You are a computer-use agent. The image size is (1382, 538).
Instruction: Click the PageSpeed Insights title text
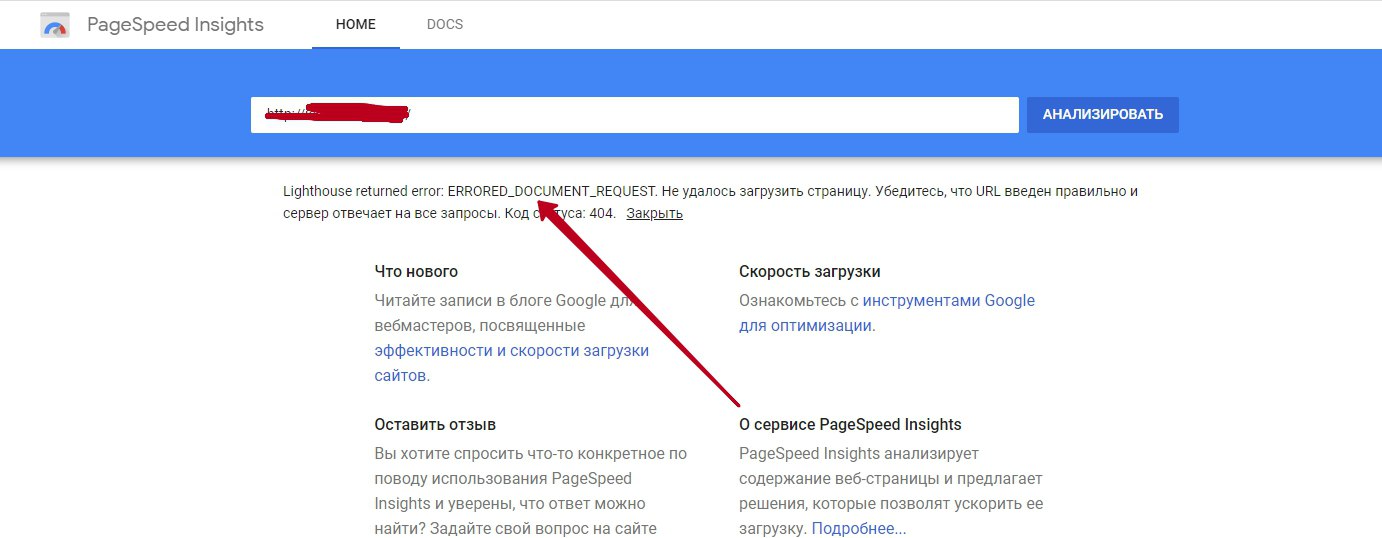(x=176, y=25)
